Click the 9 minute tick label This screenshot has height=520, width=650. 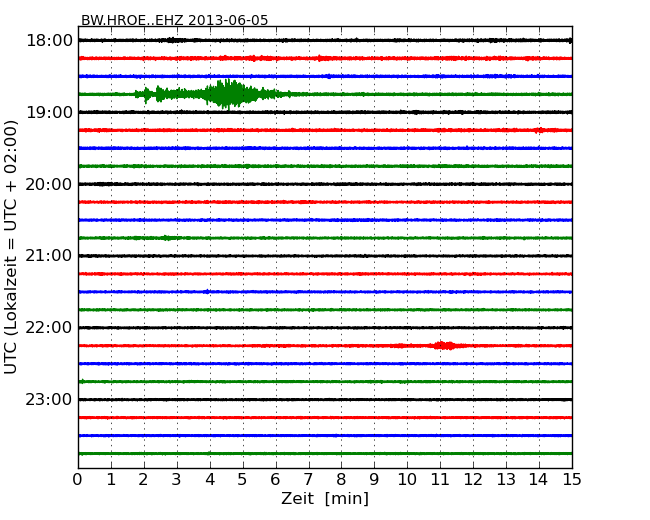coord(374,480)
